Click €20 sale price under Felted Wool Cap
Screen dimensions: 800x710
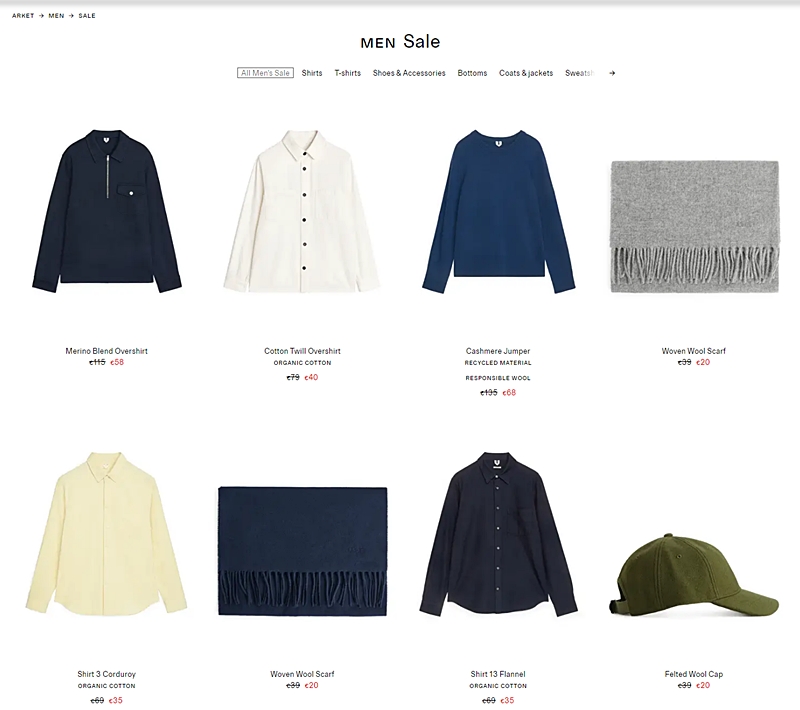click(x=703, y=686)
